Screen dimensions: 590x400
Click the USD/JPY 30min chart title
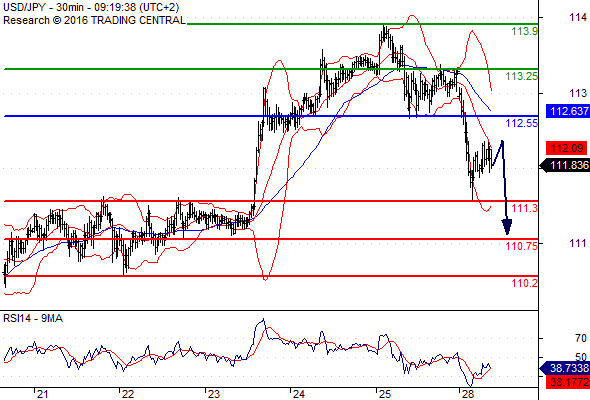point(91,7)
